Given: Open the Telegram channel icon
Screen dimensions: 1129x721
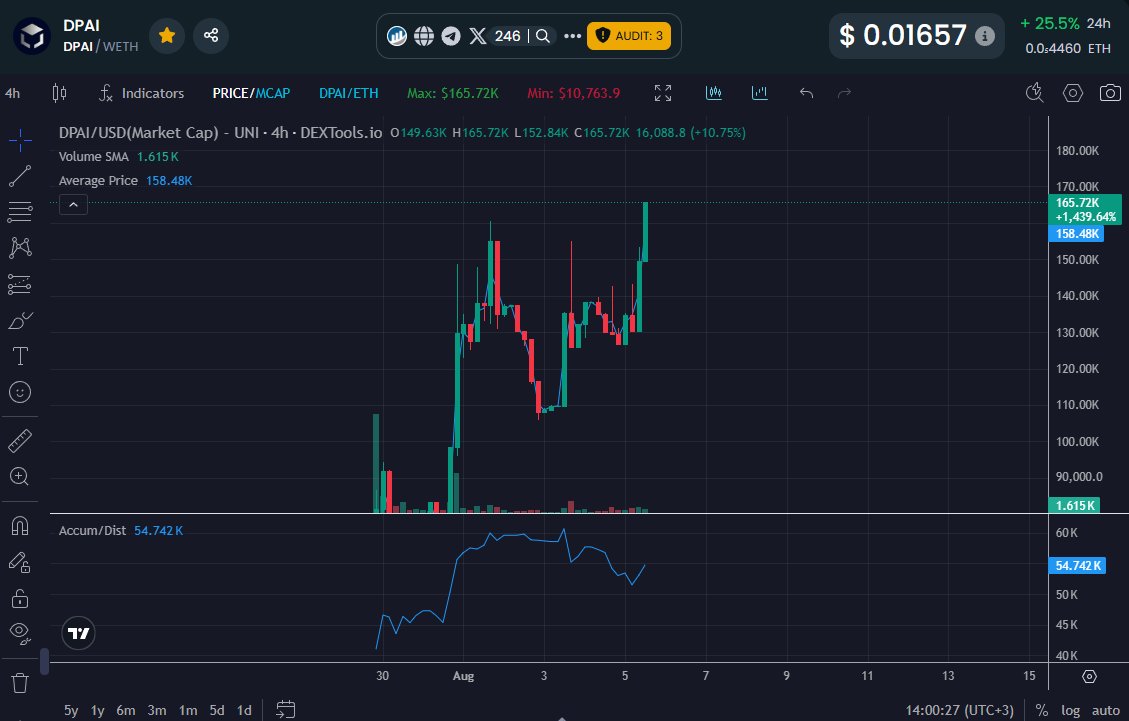Looking at the screenshot, I should [451, 35].
